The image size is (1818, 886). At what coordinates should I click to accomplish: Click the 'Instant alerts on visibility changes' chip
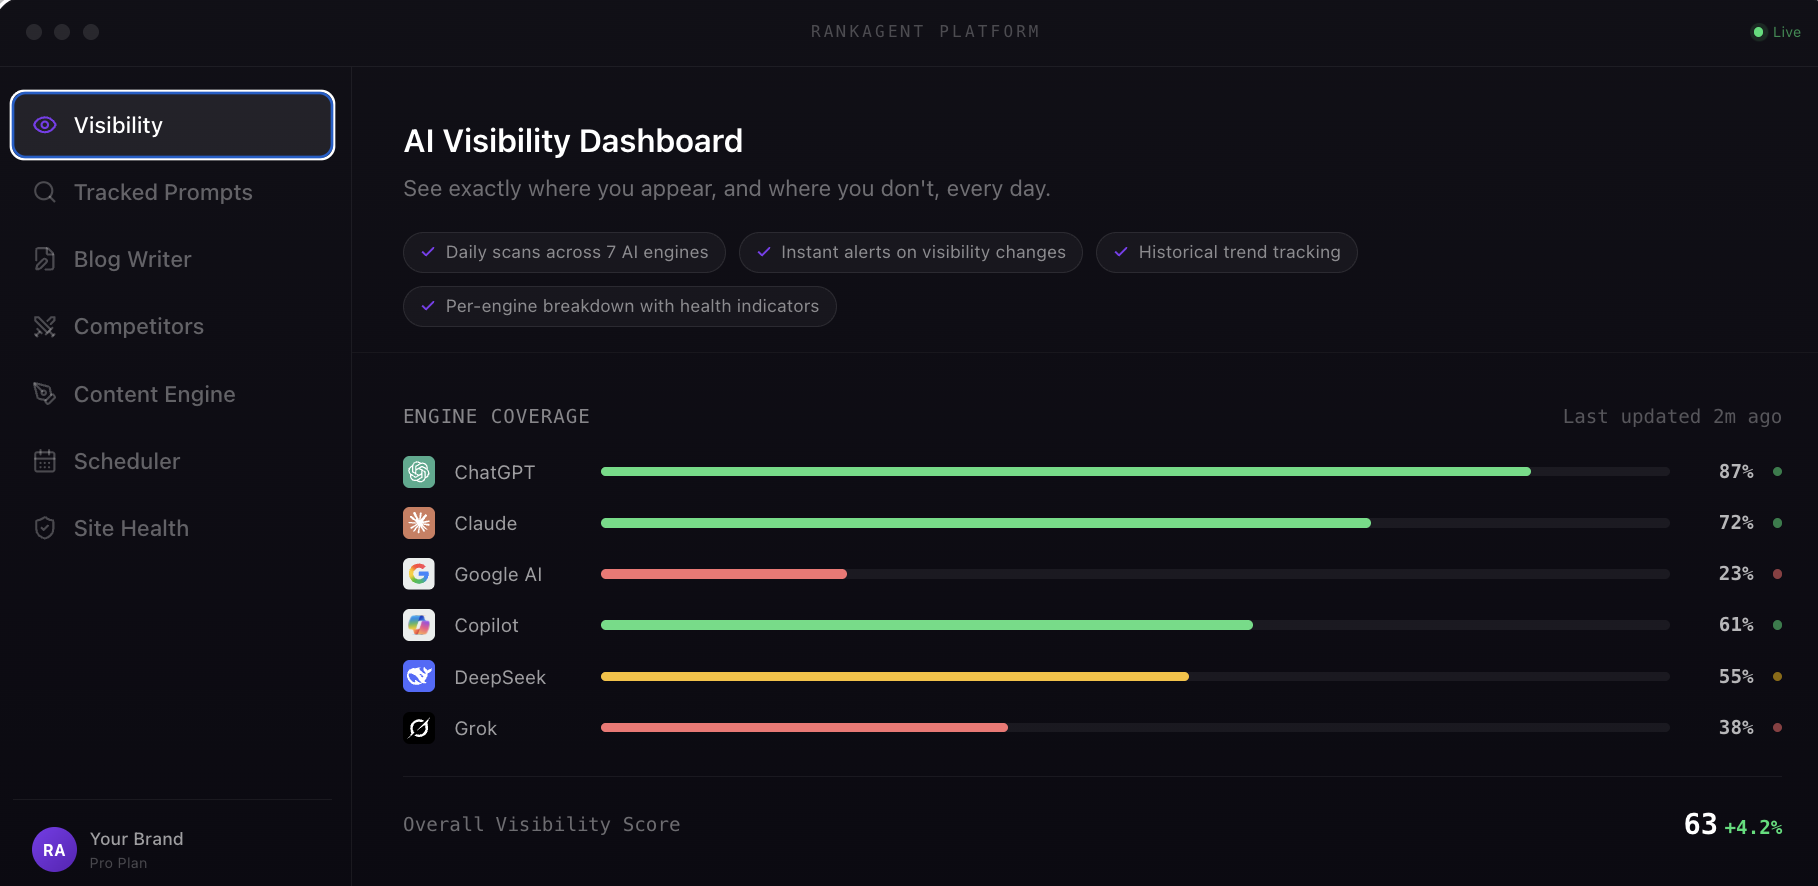(910, 252)
